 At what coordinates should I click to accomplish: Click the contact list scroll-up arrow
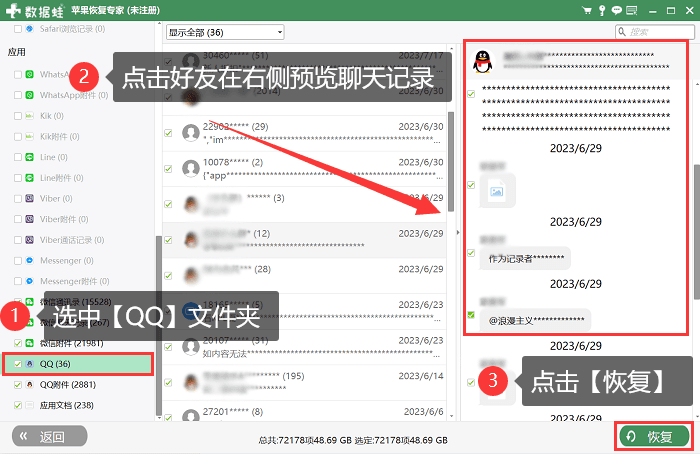(x=451, y=48)
